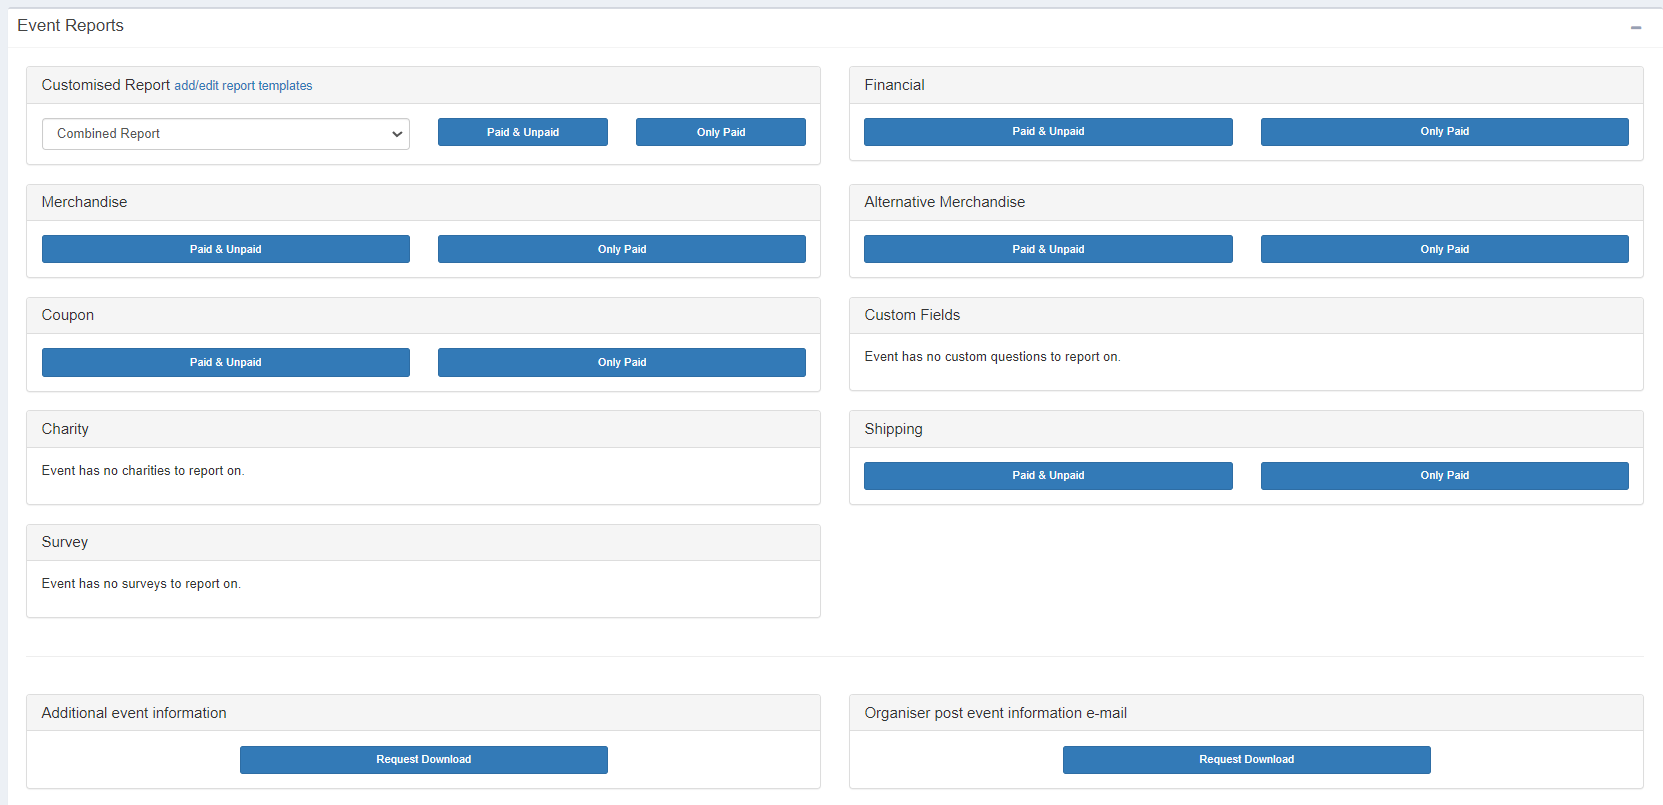
Task: Click the Charity section heading
Action: coord(65,429)
